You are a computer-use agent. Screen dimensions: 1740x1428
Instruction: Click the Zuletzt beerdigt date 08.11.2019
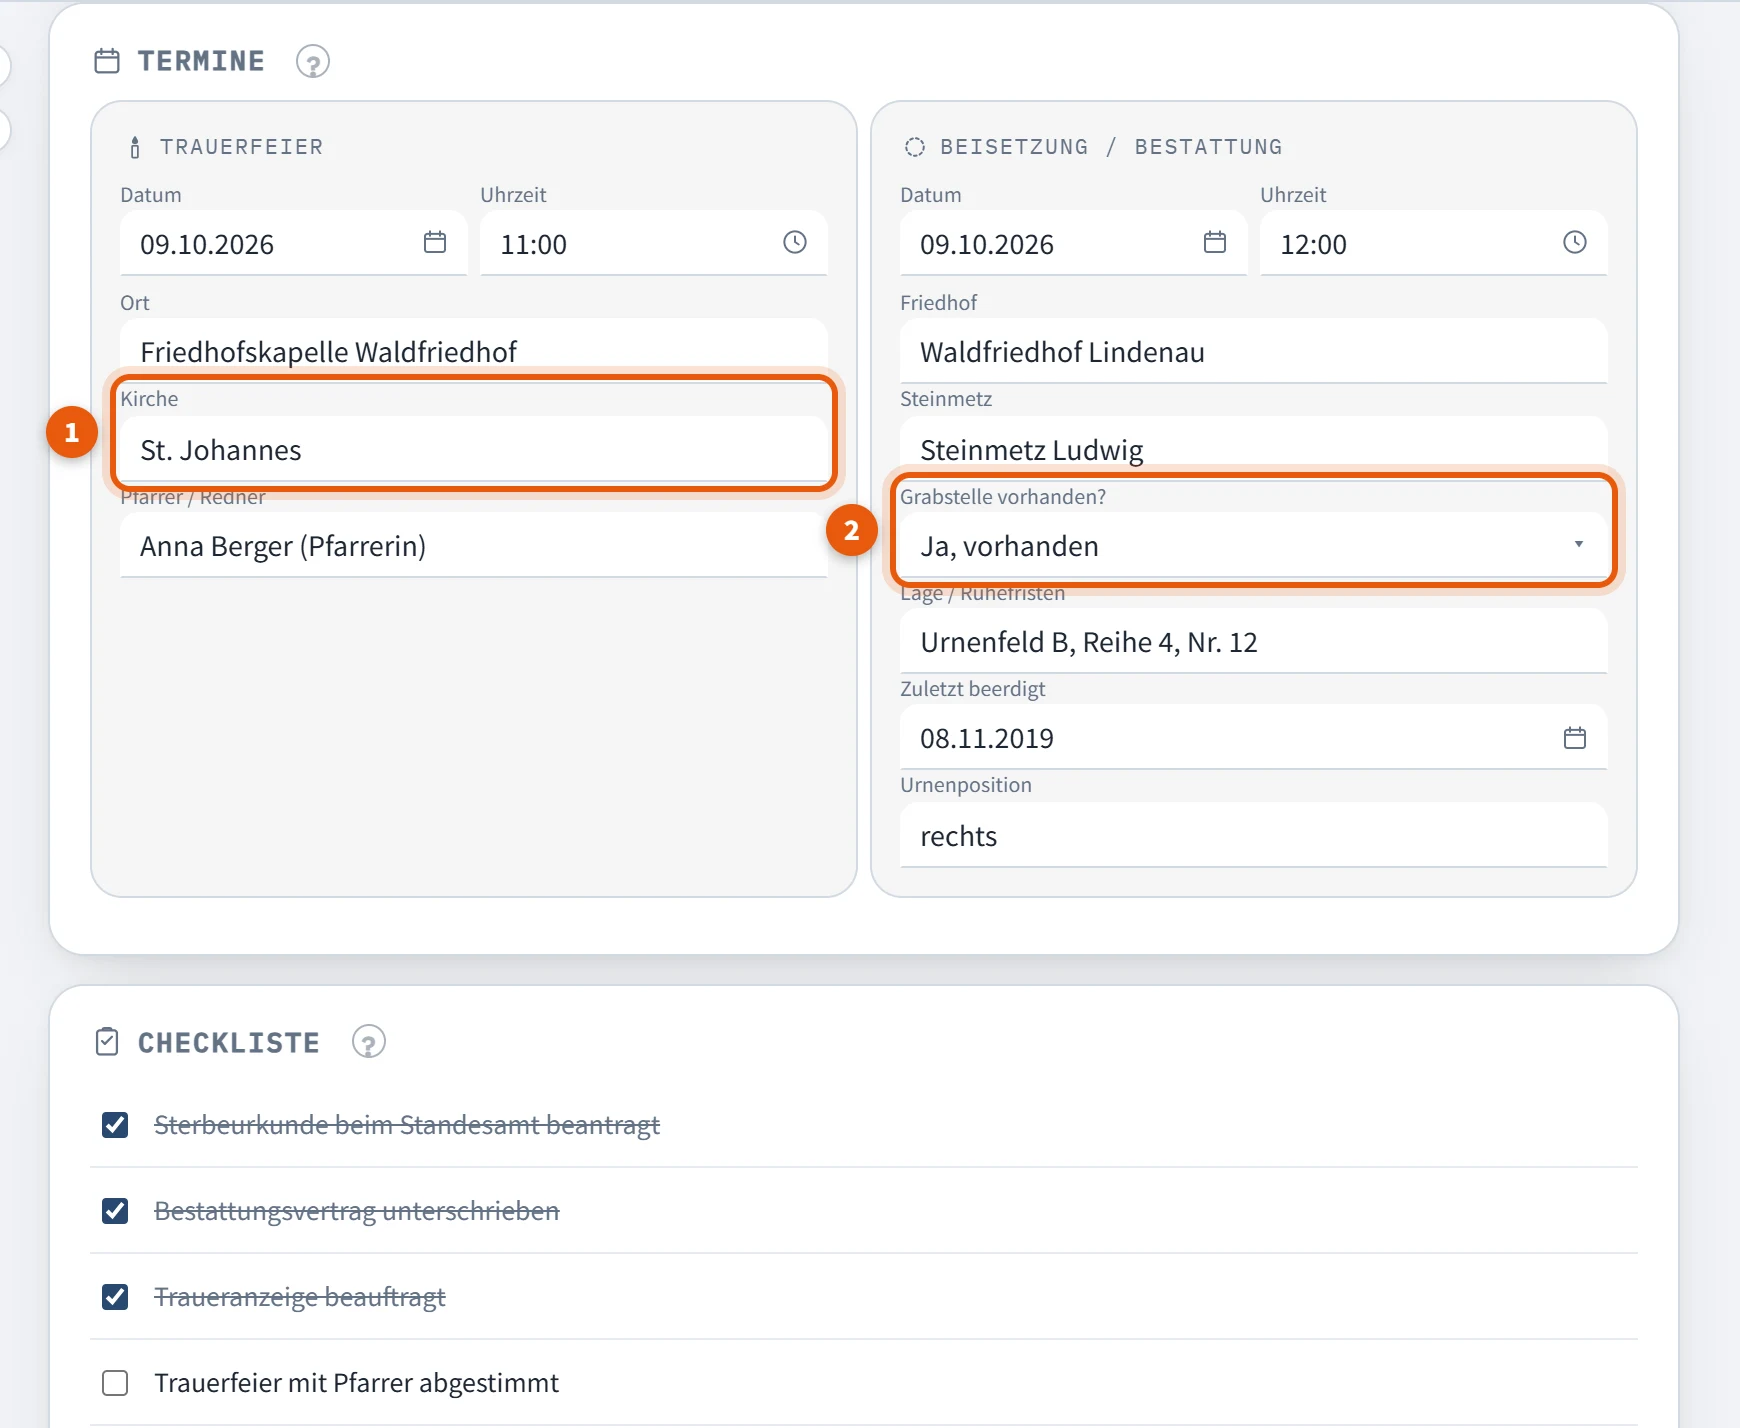click(x=987, y=738)
